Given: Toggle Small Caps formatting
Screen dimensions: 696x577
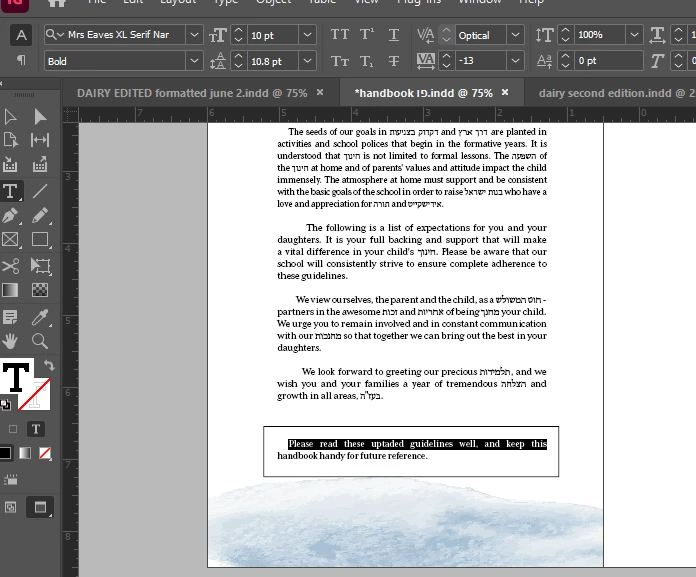Looking at the screenshot, I should [340, 61].
